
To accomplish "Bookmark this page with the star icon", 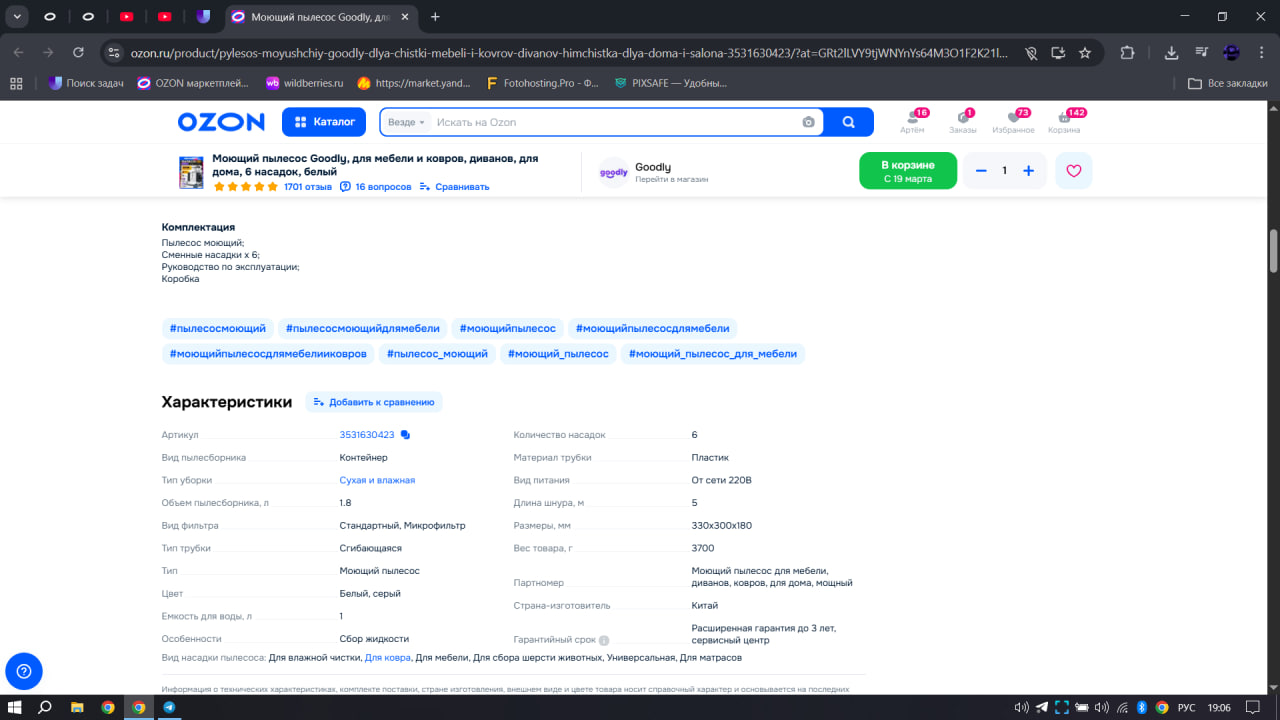I will (x=1085, y=53).
